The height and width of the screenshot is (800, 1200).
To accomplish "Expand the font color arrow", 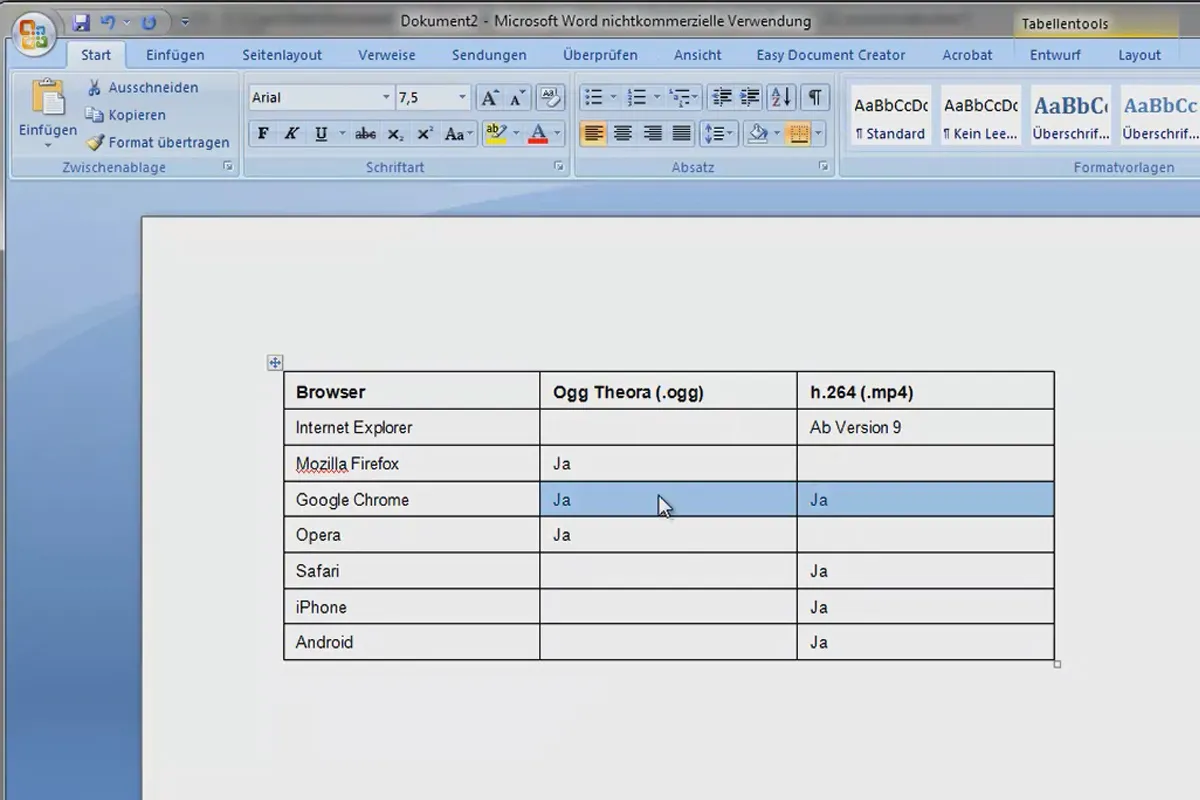I will click(x=557, y=133).
